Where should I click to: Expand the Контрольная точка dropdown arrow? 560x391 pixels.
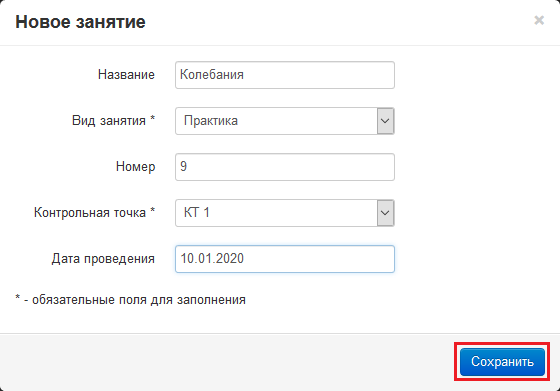pos(385,213)
